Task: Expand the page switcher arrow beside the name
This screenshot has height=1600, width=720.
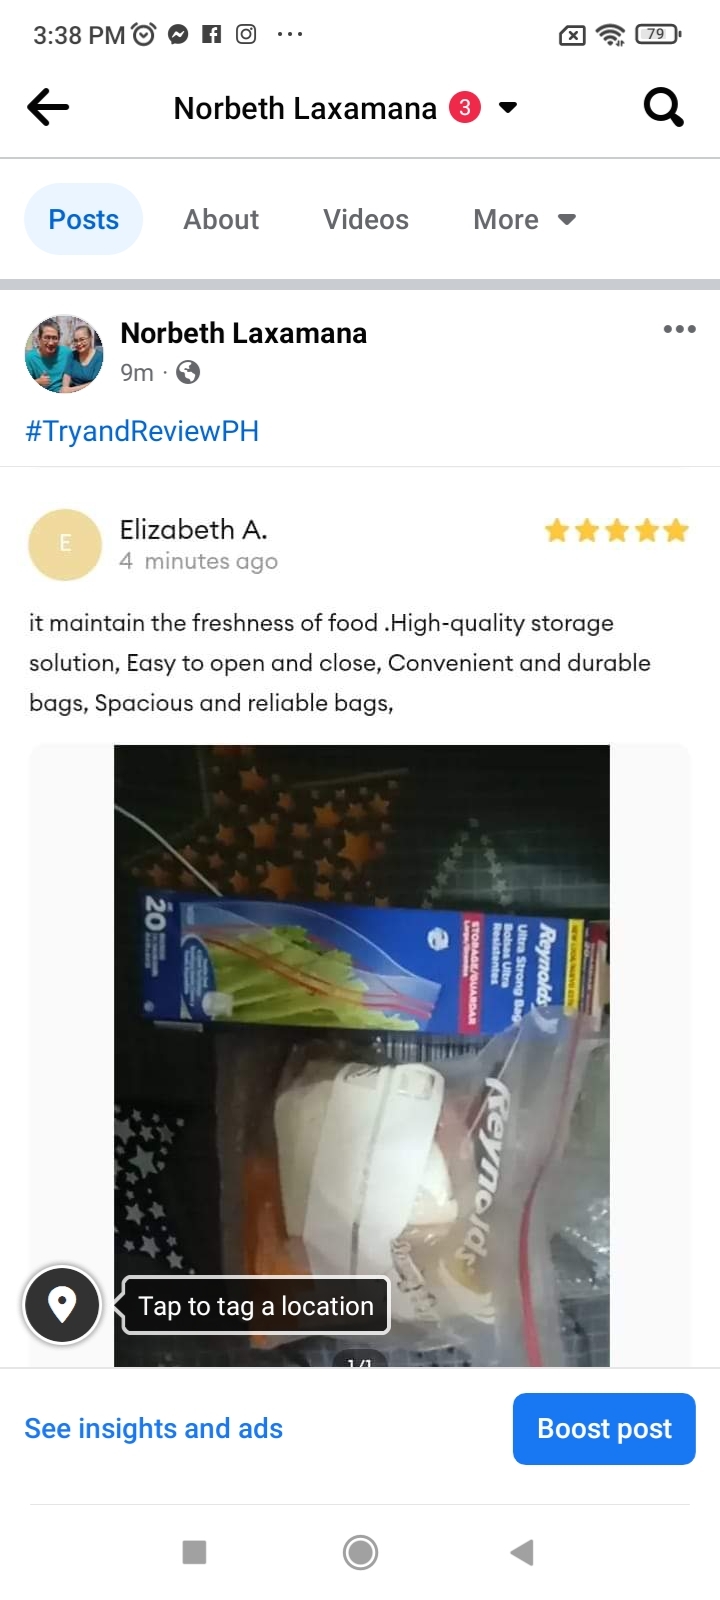Action: pos(508,107)
